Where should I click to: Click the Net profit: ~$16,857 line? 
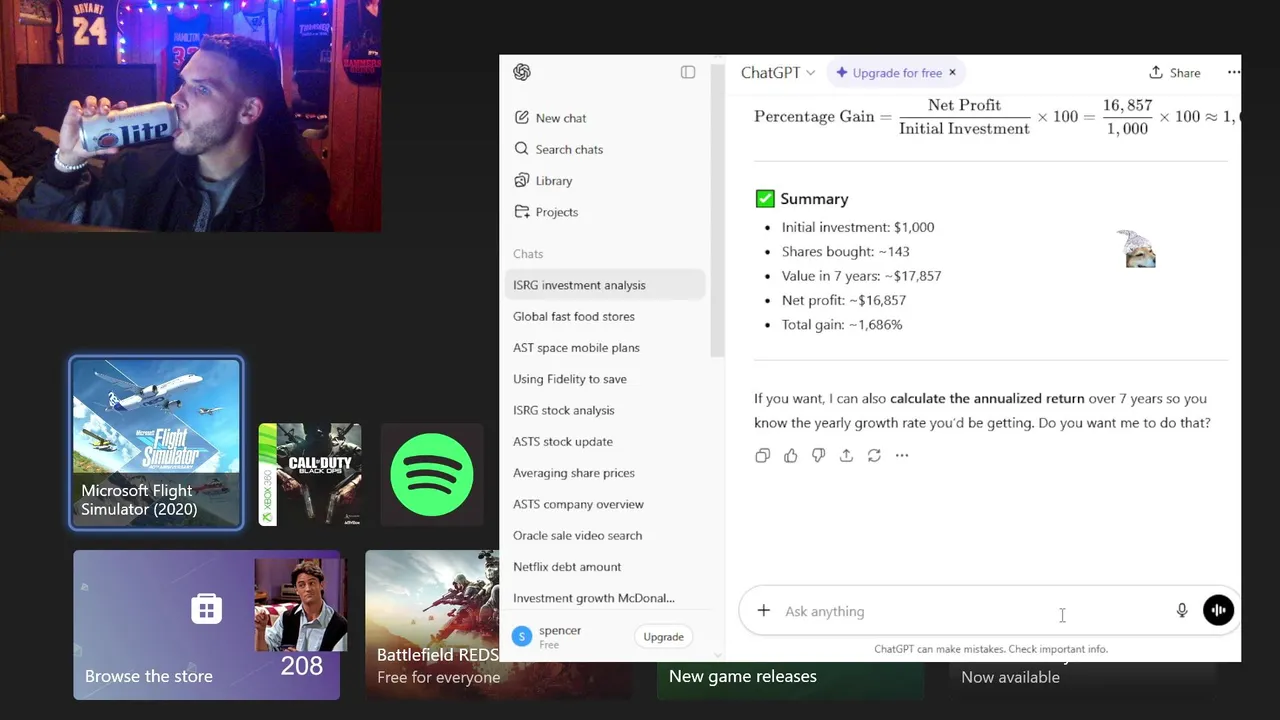click(x=844, y=300)
